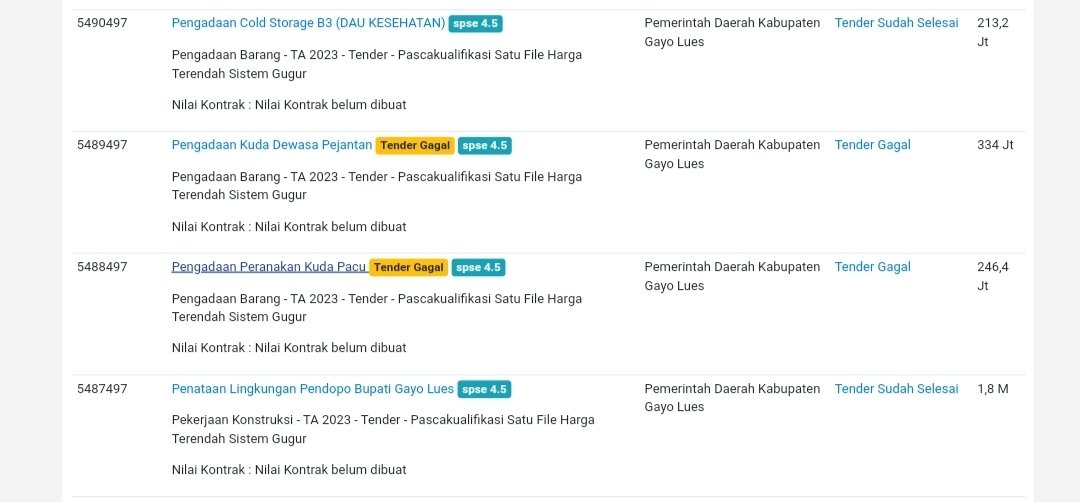1080x502 pixels.
Task: Click Tender Gagal status link for Kuda Dewasa Pejantan
Action: click(872, 145)
